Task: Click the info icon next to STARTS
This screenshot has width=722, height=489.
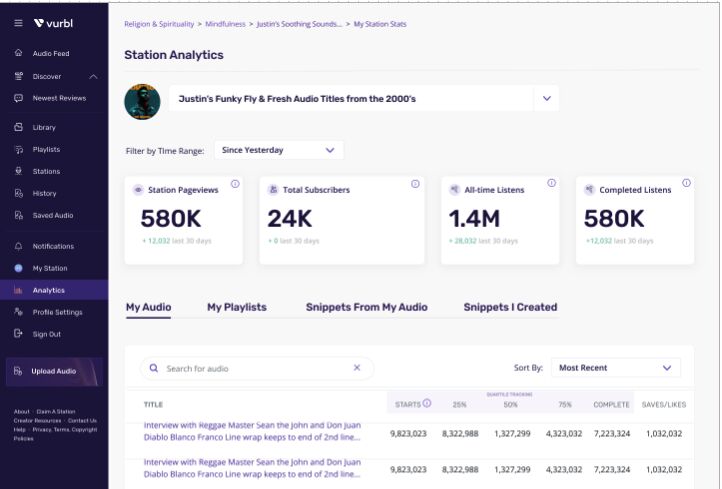Action: point(427,403)
